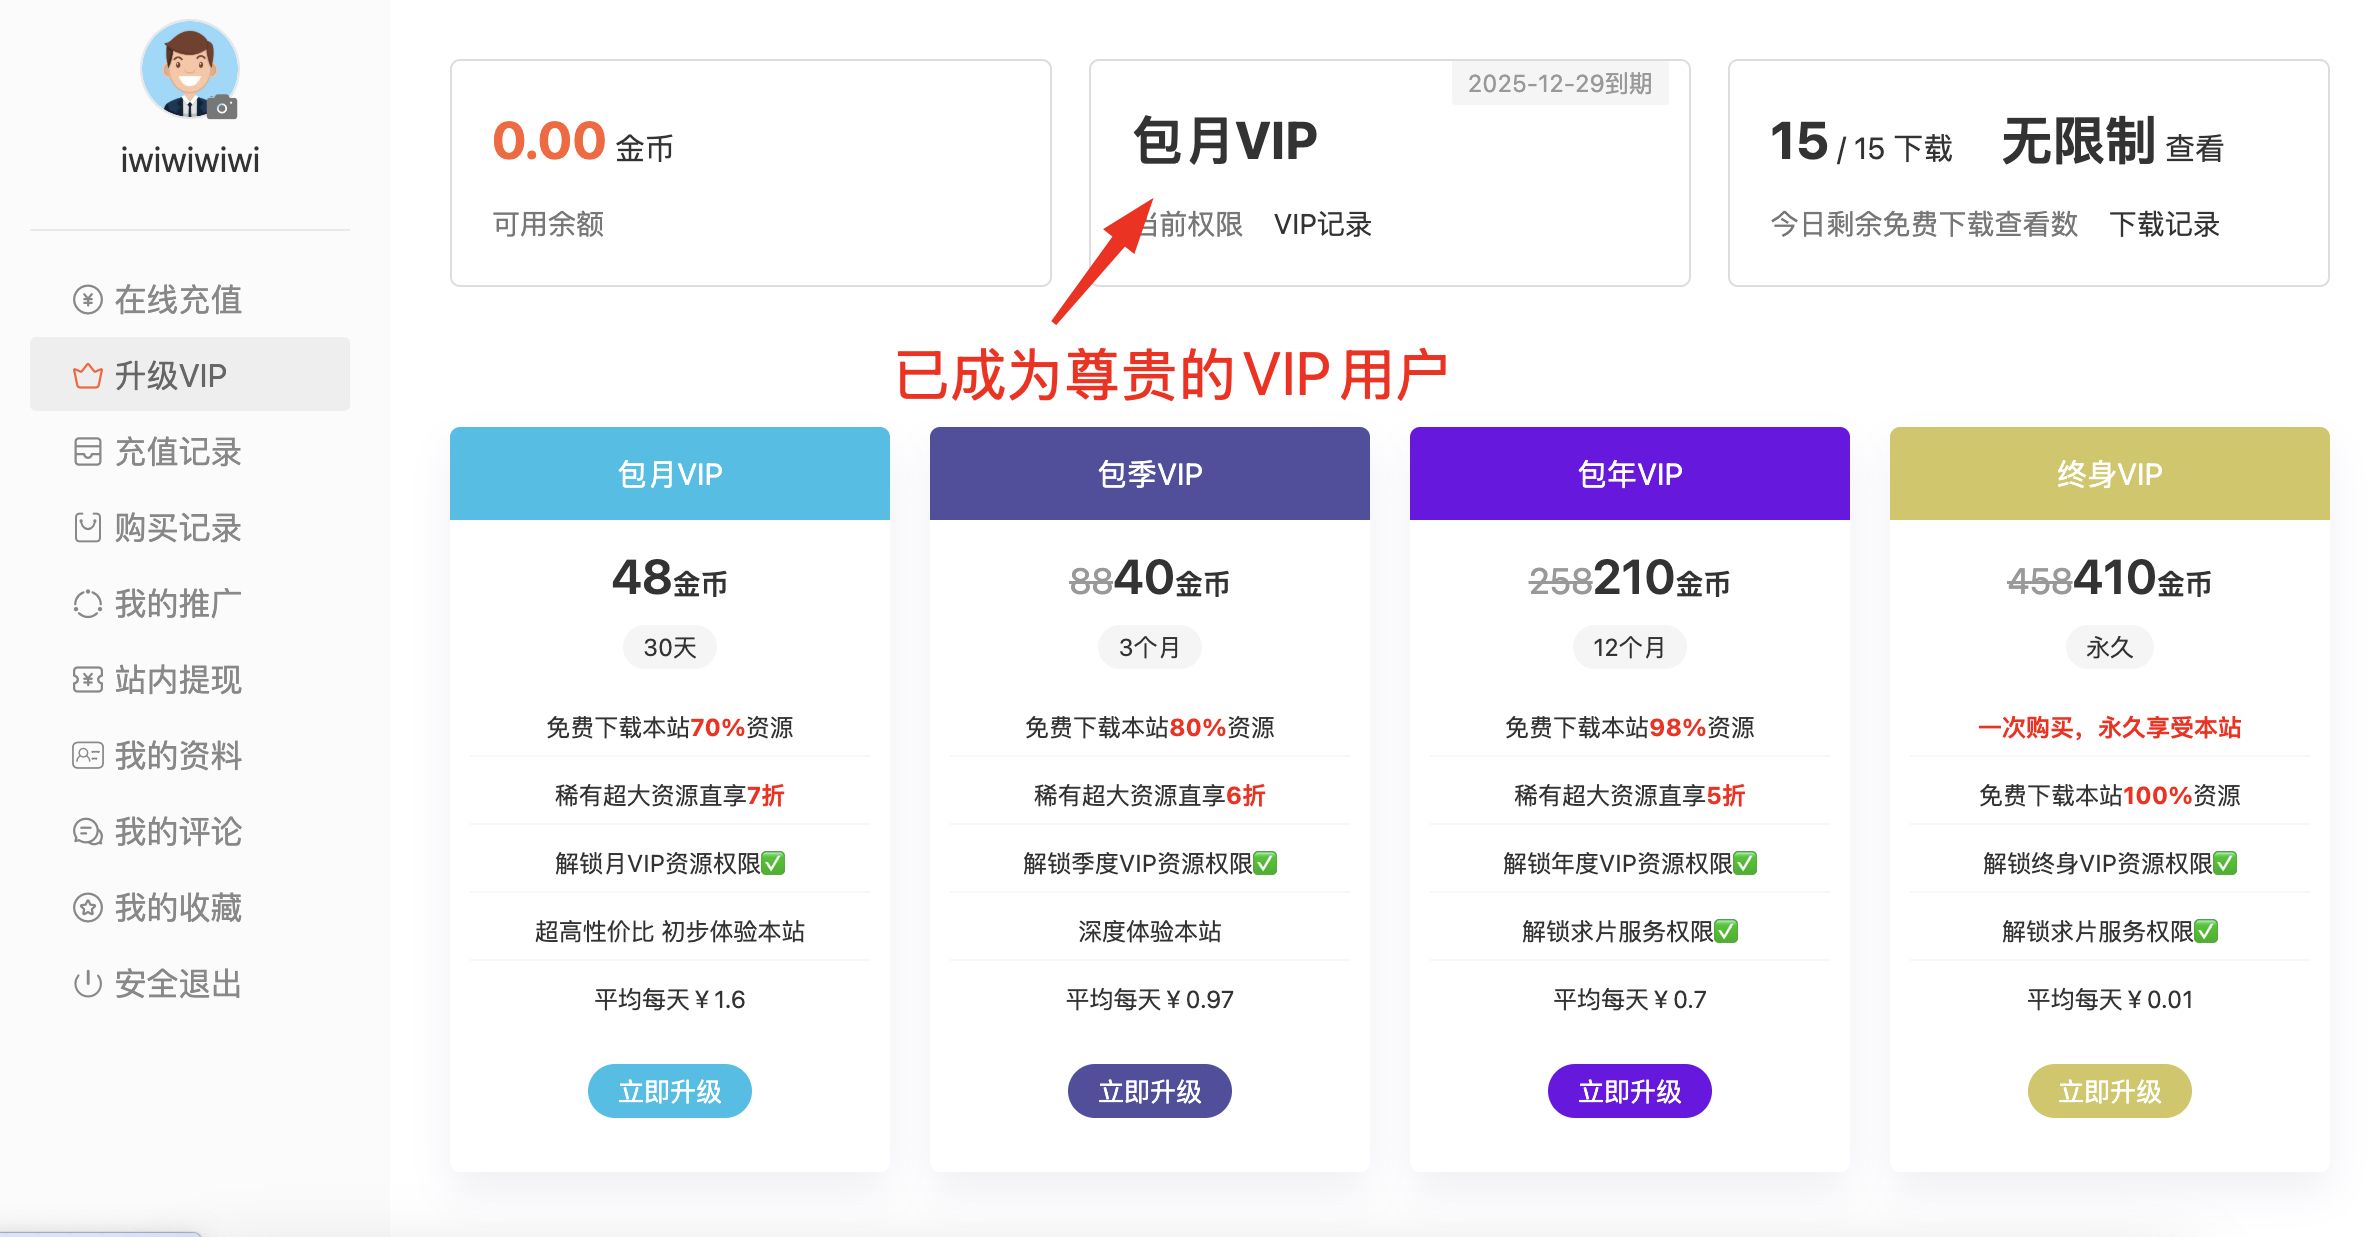The width and height of the screenshot is (2367, 1237).
Task: Click the camera icon on avatar
Action: click(222, 107)
